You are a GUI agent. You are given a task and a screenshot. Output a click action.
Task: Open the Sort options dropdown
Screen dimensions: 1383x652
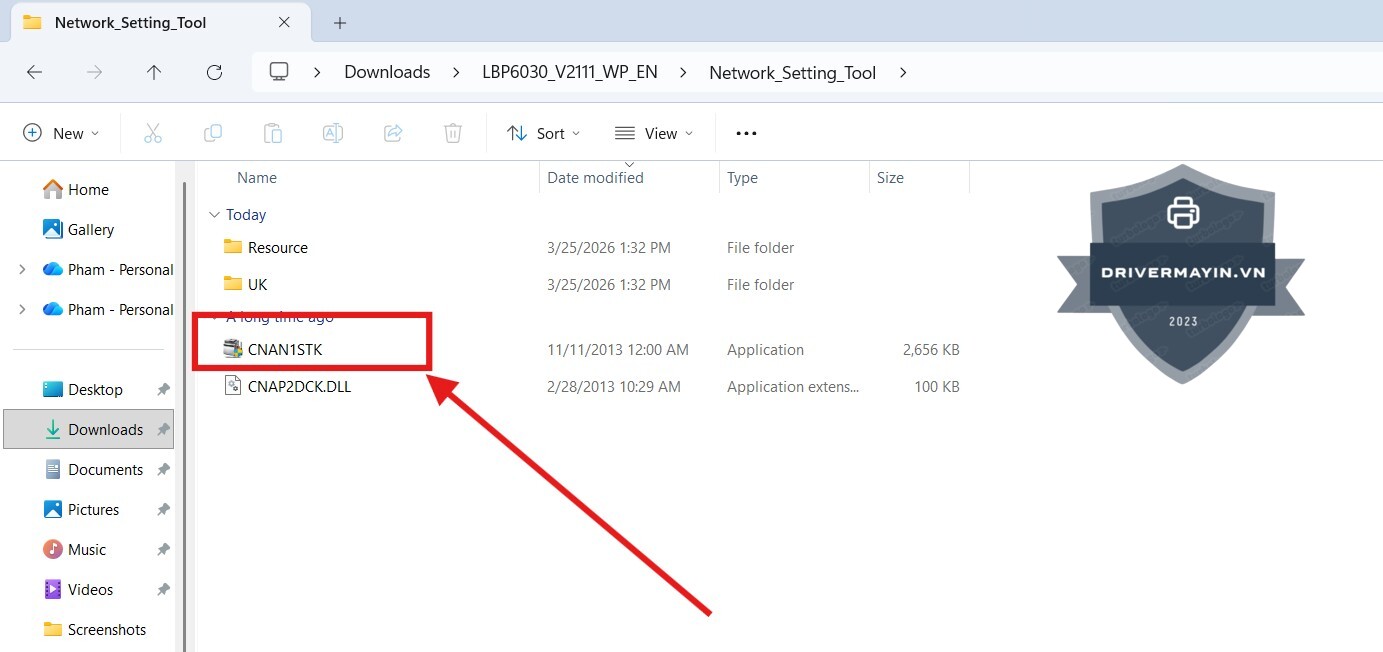click(x=544, y=133)
